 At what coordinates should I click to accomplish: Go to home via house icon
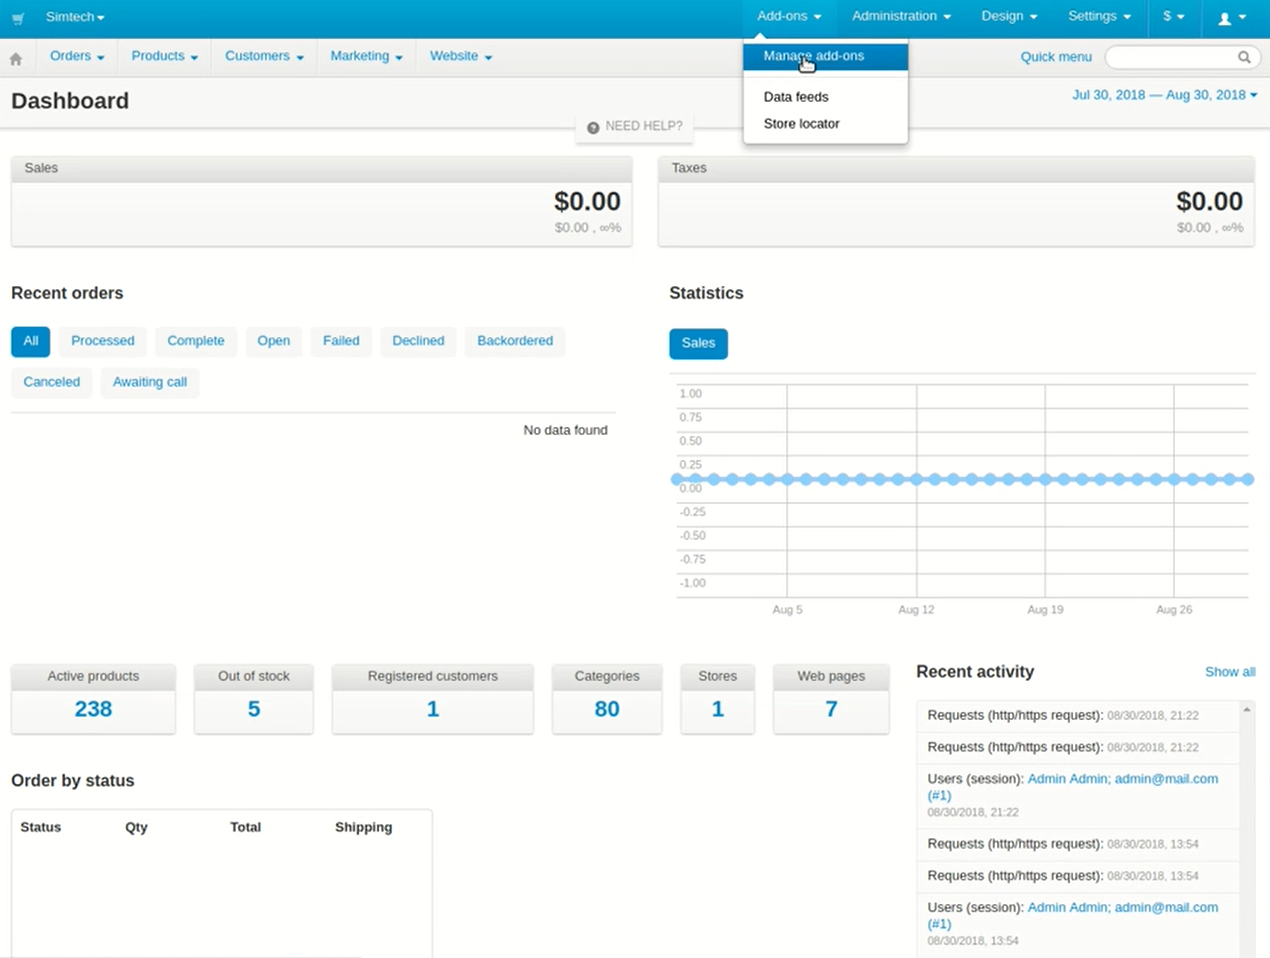point(16,58)
